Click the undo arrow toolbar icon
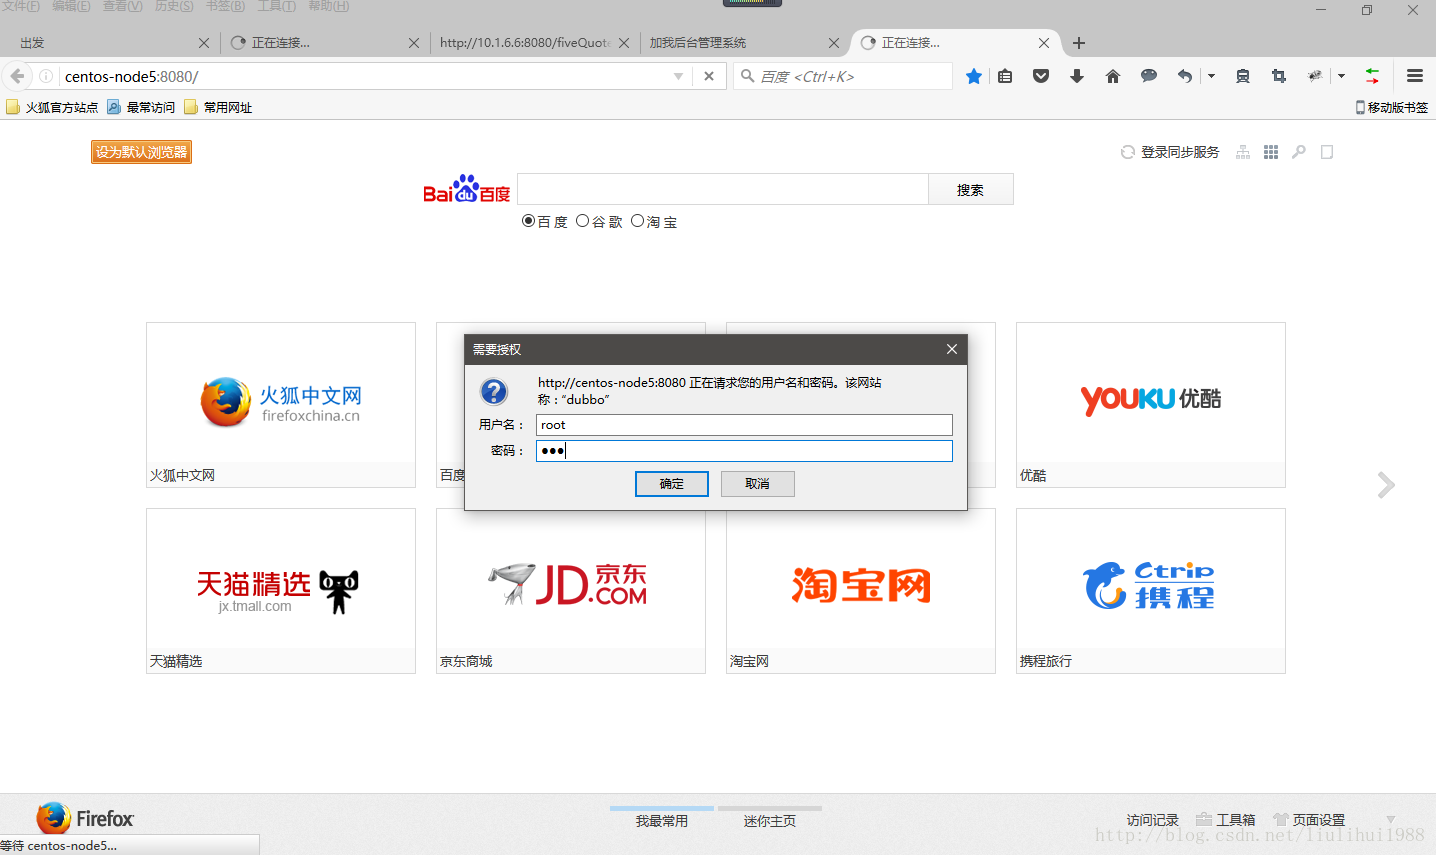The width and height of the screenshot is (1436, 855). point(1185,76)
